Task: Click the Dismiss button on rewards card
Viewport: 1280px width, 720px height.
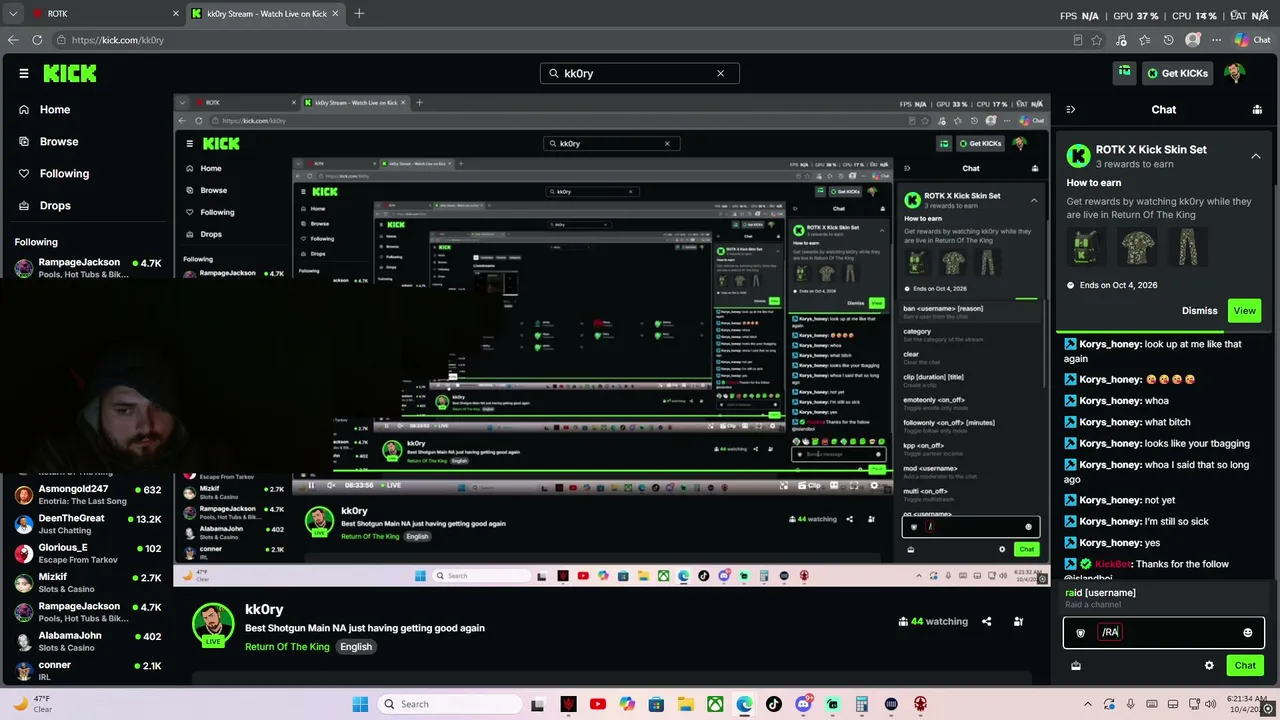Action: [1199, 311]
